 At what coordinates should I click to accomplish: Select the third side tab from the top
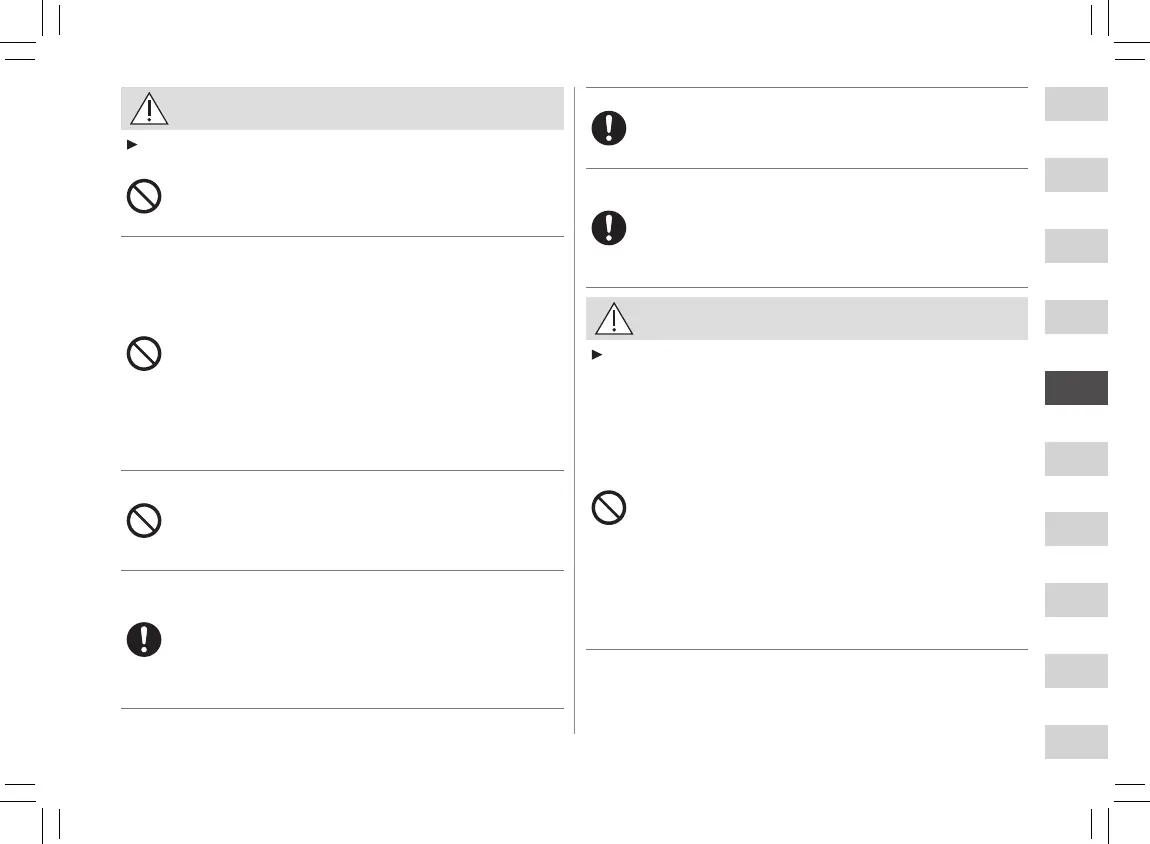coord(1076,246)
